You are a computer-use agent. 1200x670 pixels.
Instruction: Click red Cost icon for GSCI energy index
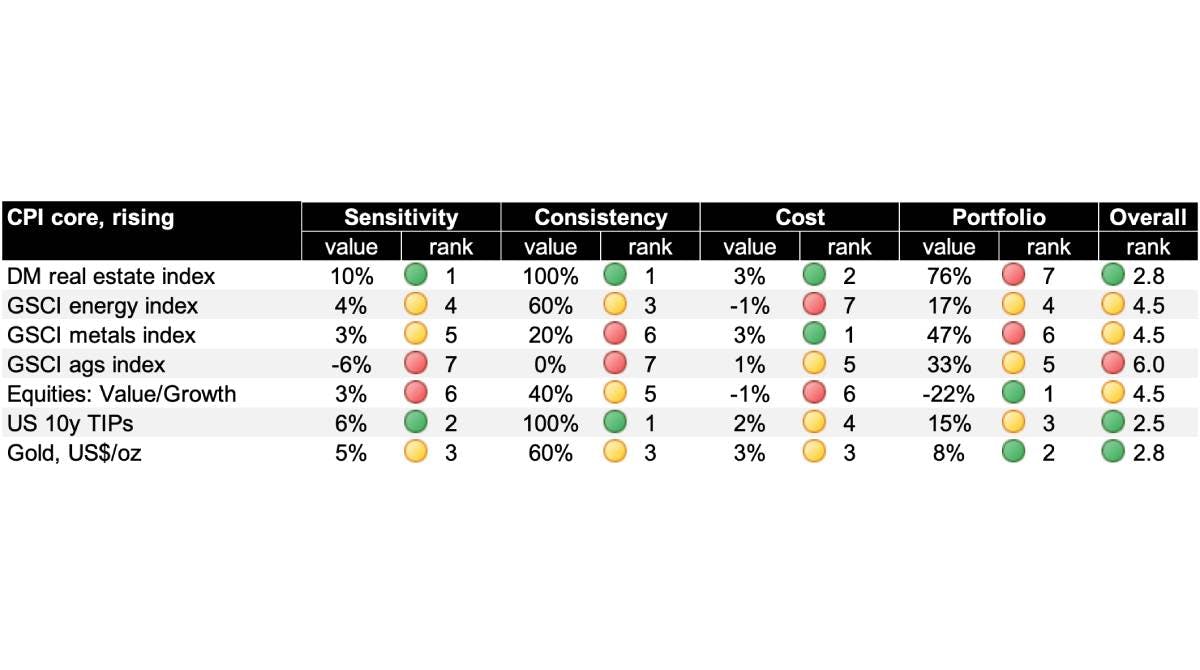coord(815,305)
